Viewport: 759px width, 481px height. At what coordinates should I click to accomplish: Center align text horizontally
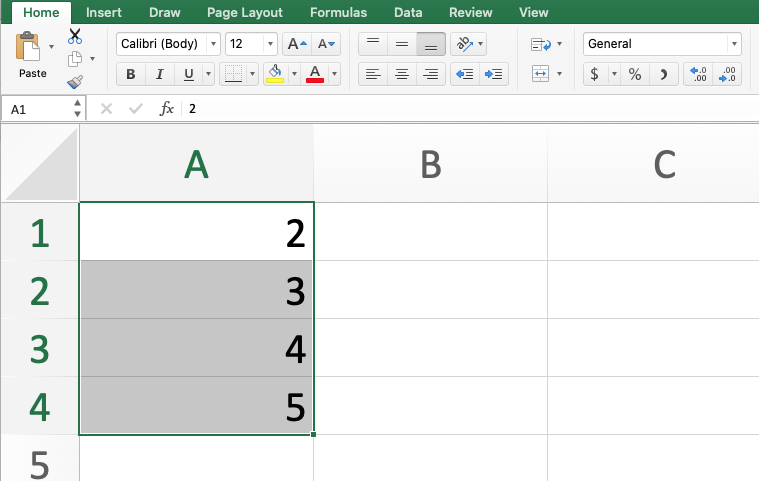tap(402, 74)
